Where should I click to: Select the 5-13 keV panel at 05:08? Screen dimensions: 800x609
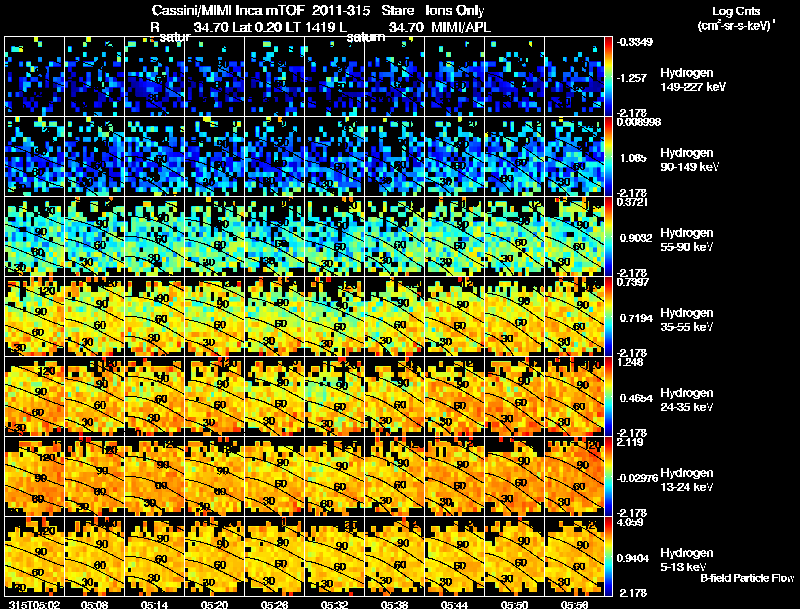94,556
